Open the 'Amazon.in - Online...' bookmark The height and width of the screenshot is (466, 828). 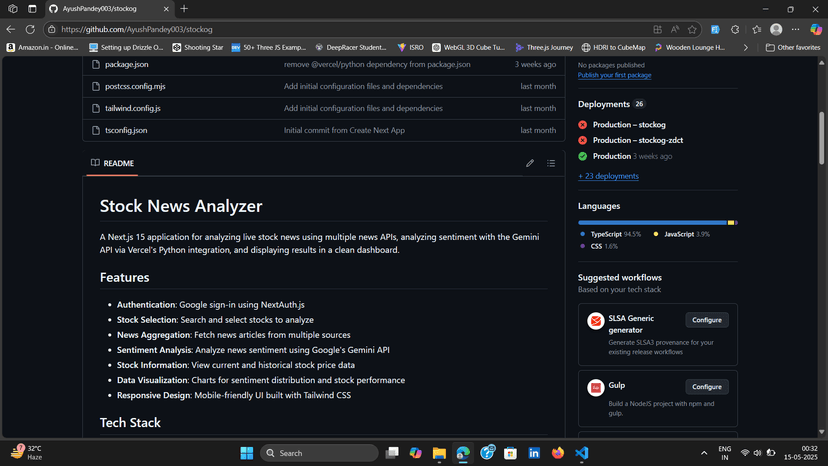42,48
